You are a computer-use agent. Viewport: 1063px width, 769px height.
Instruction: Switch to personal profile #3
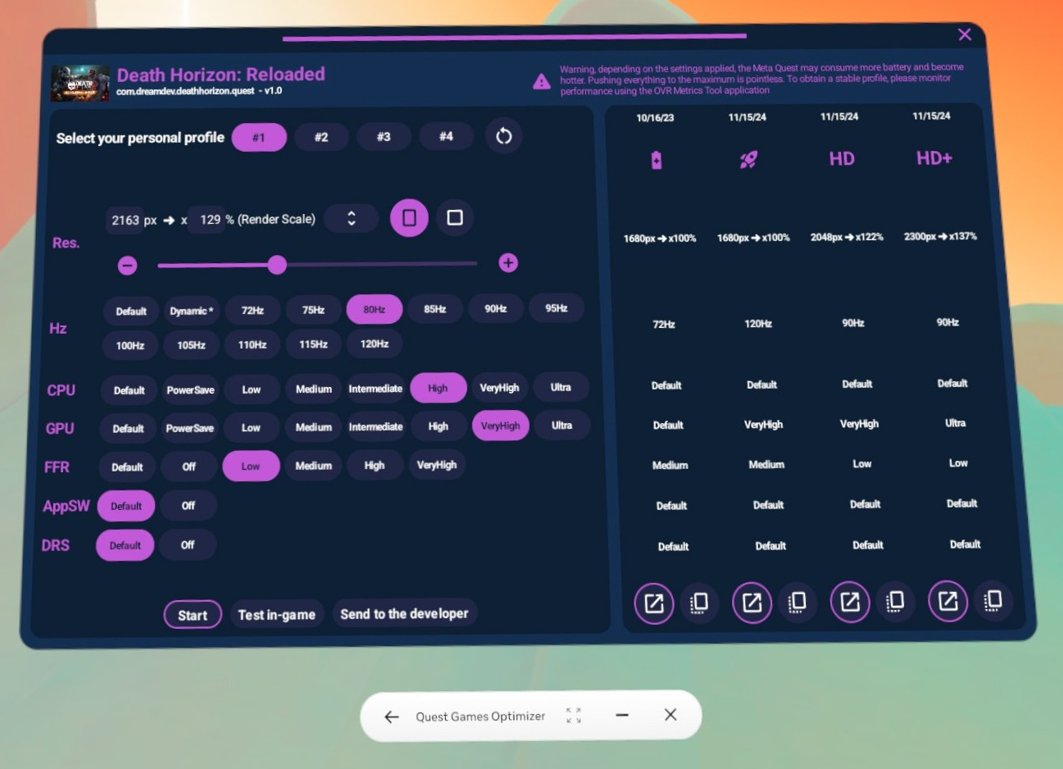(x=384, y=137)
